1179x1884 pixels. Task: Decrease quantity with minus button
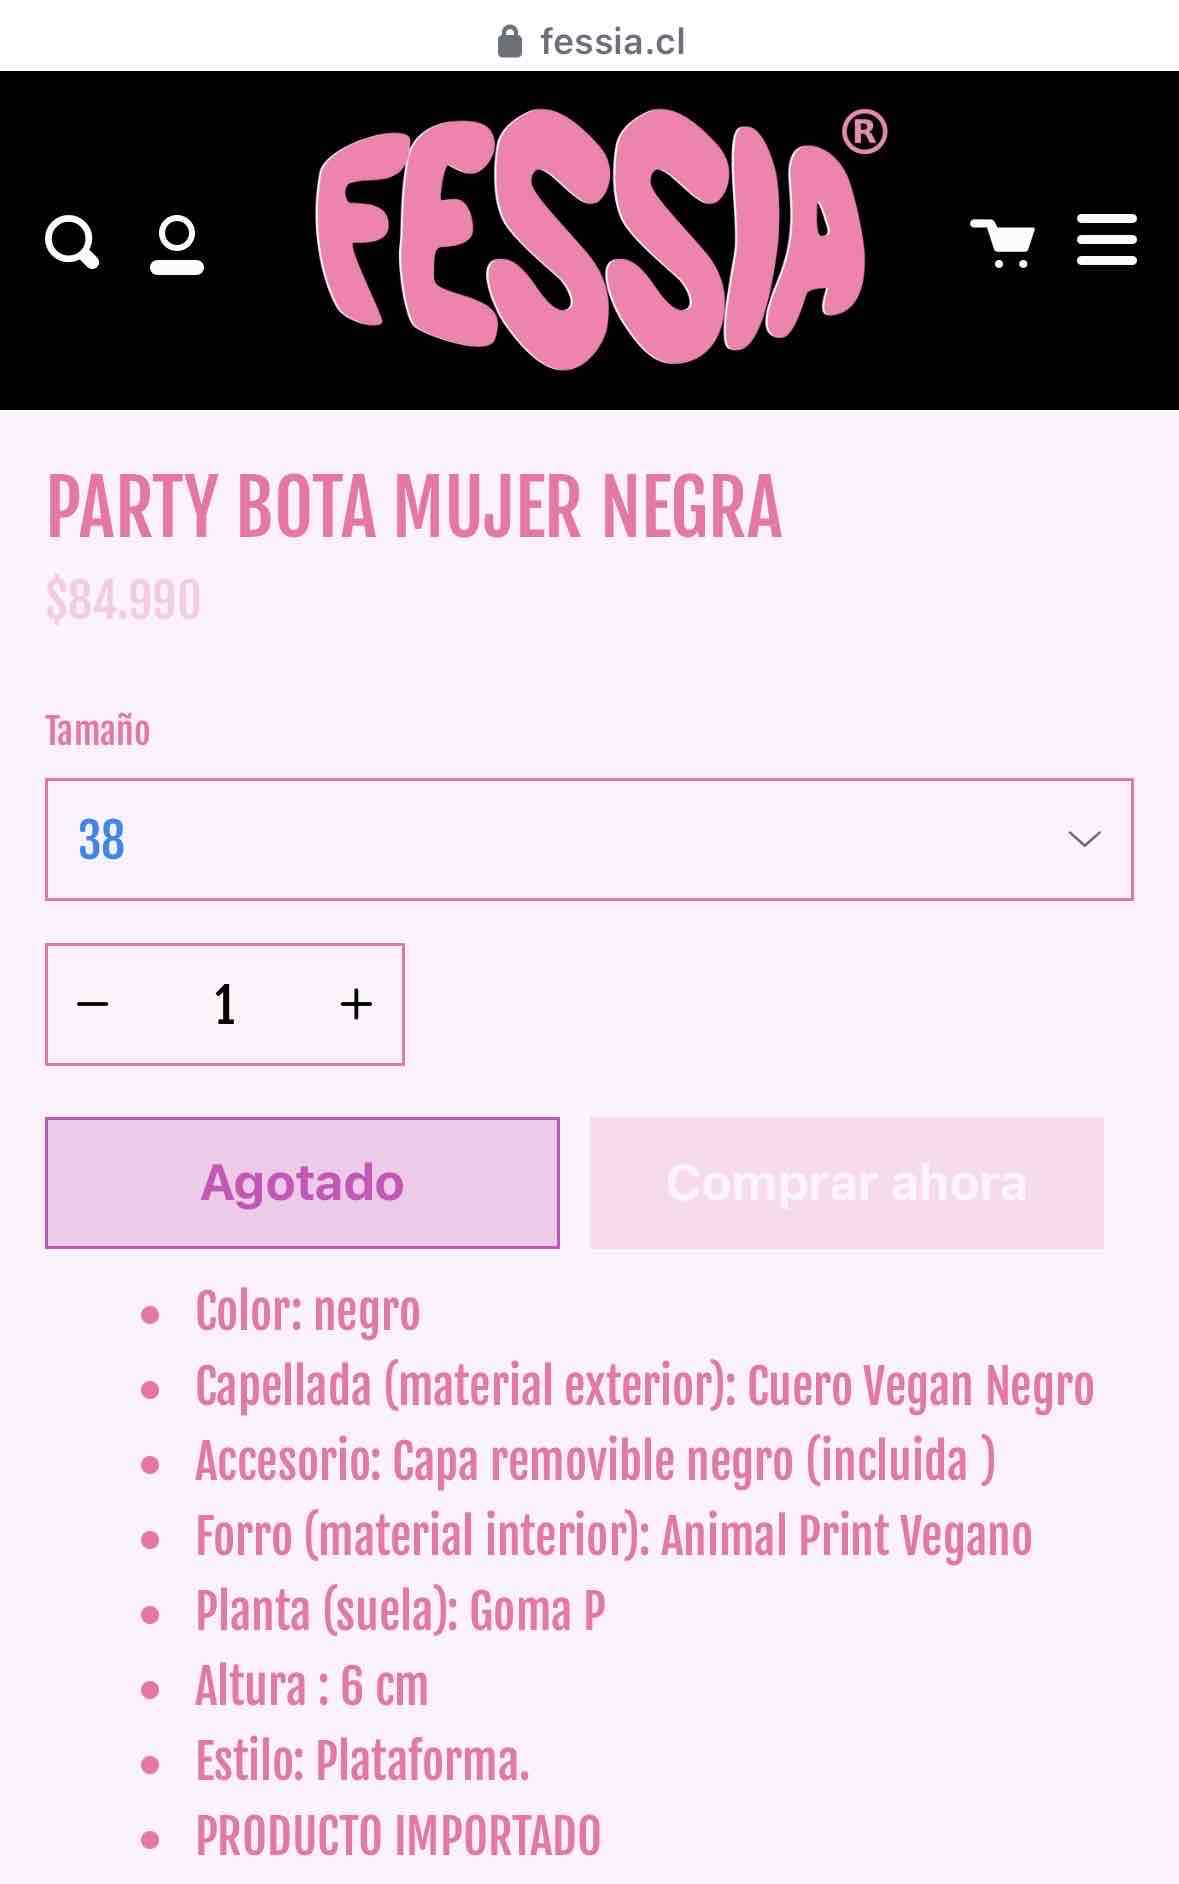pos(93,1003)
